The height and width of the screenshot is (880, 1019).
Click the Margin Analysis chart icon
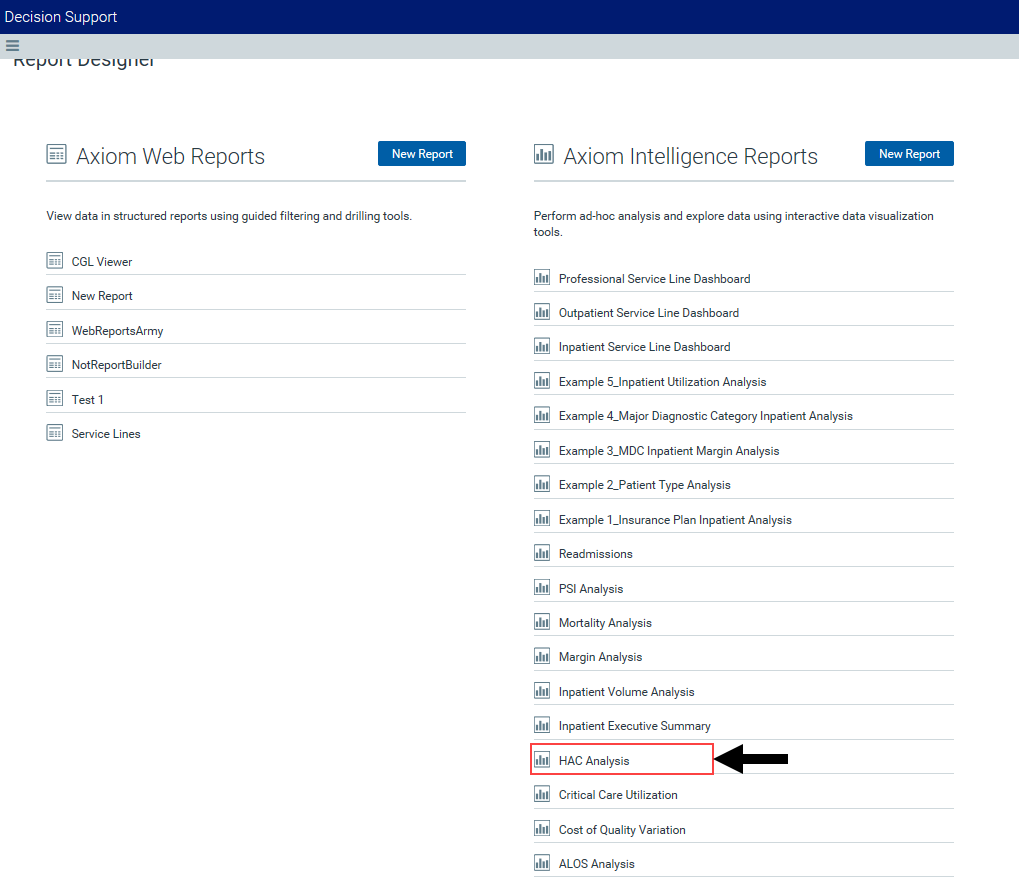(542, 656)
